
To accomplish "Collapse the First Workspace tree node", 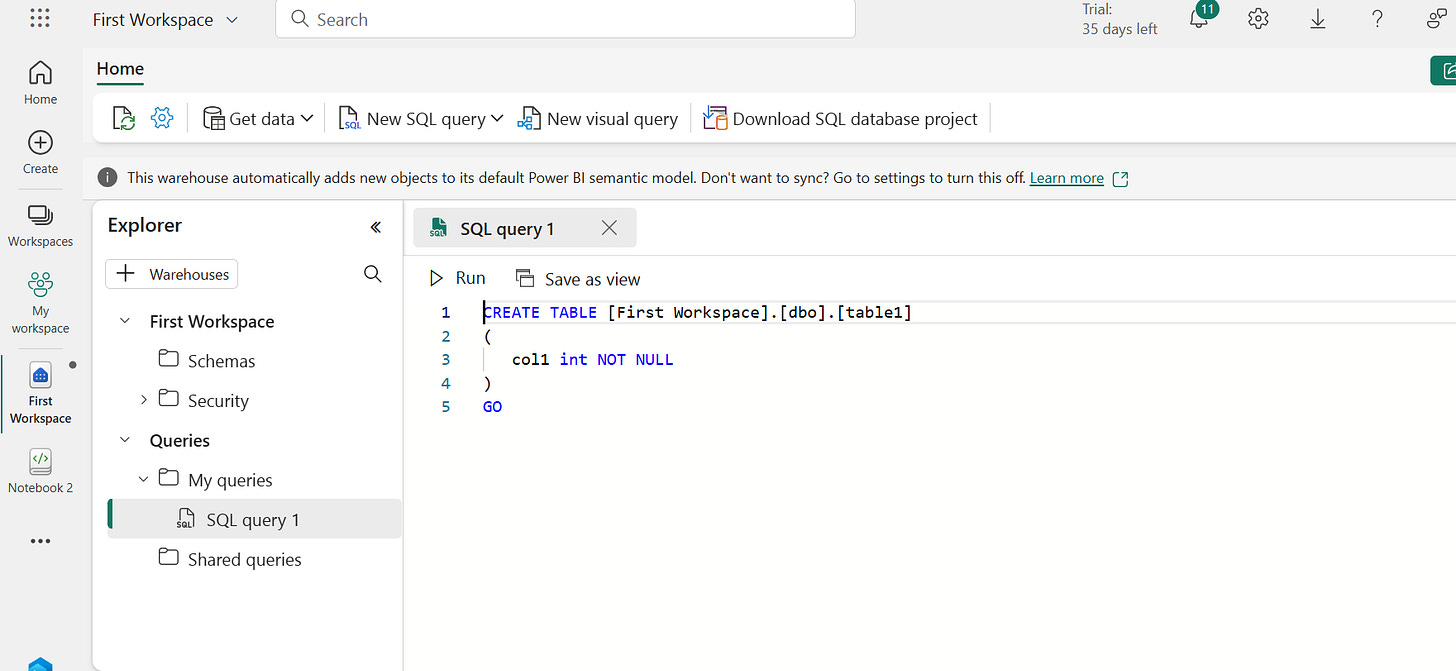I will 125,321.
